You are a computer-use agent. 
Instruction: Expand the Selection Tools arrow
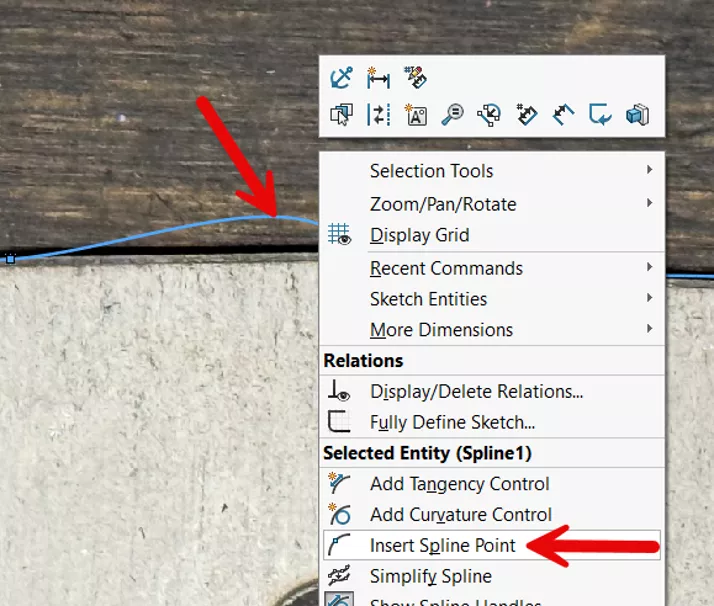[x=649, y=169]
